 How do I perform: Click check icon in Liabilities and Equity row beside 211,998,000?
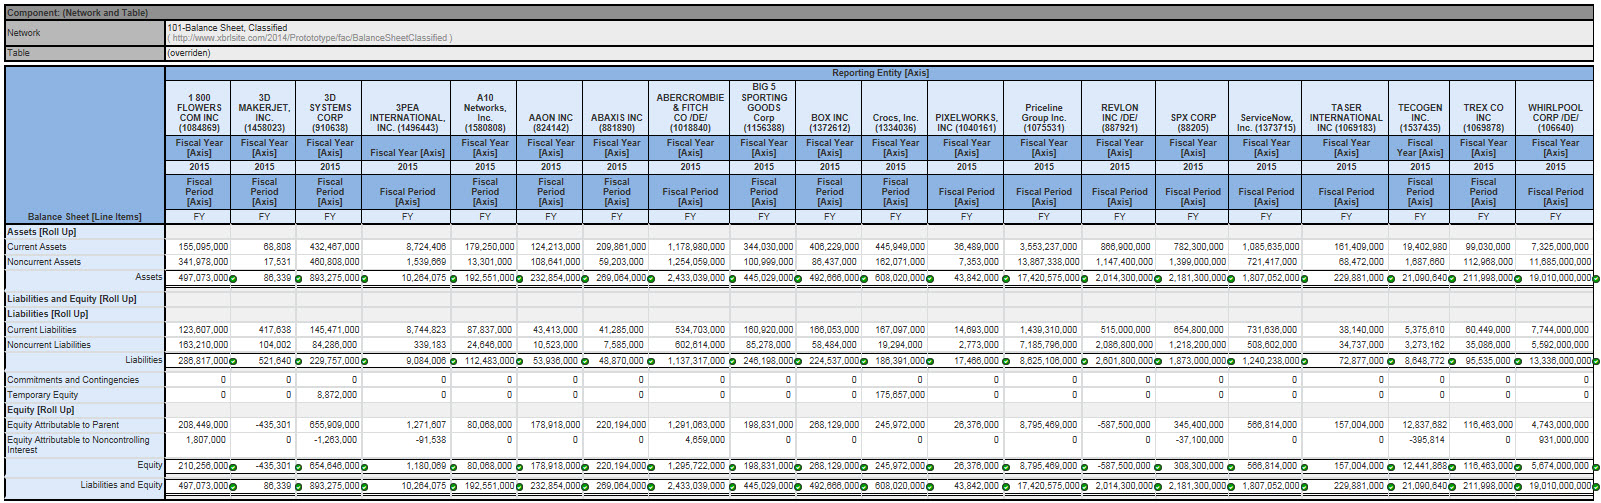(x=1517, y=487)
